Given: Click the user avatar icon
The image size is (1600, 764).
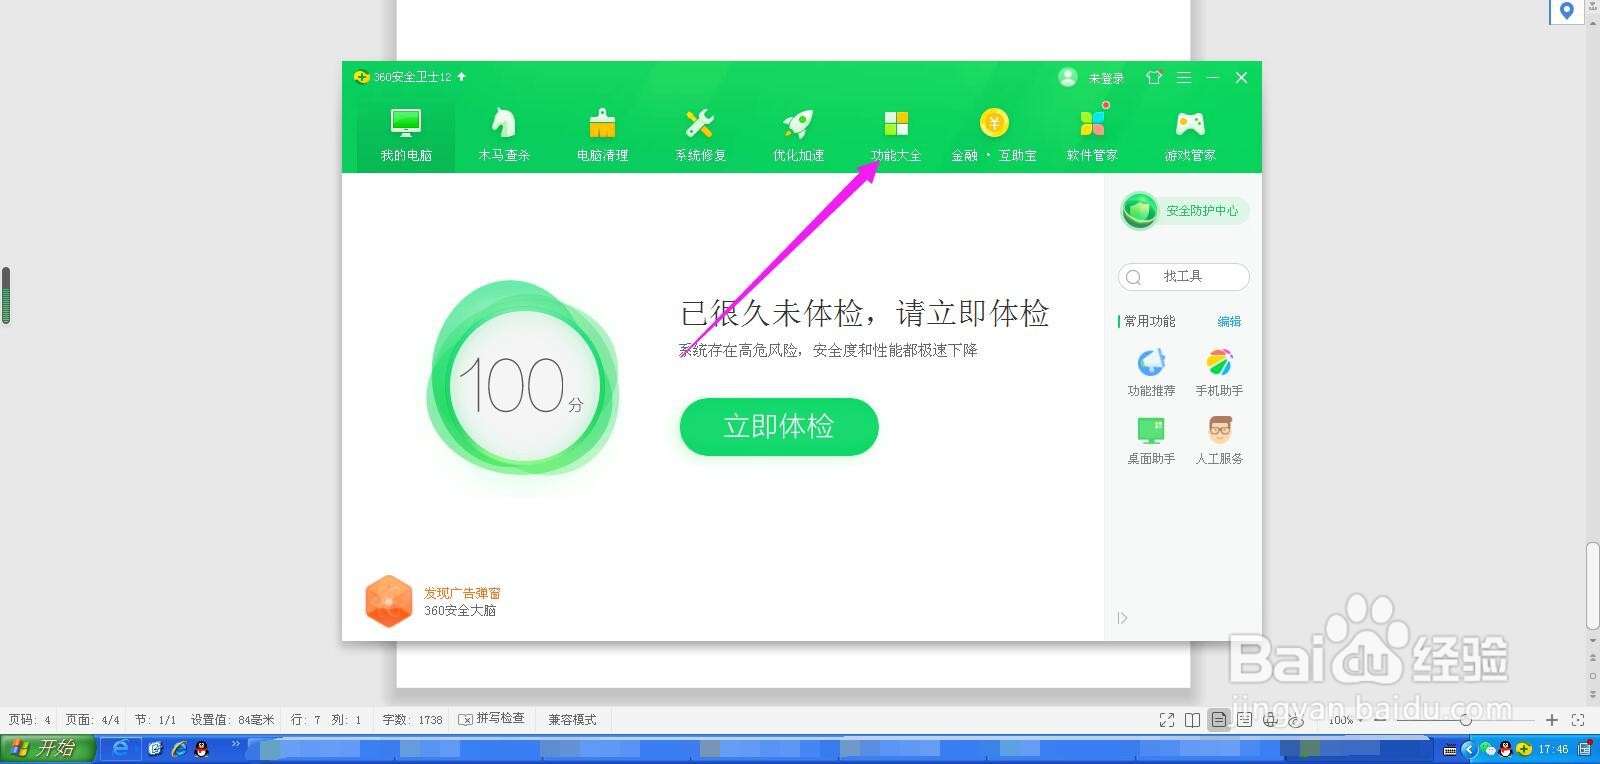Looking at the screenshot, I should click(1068, 77).
